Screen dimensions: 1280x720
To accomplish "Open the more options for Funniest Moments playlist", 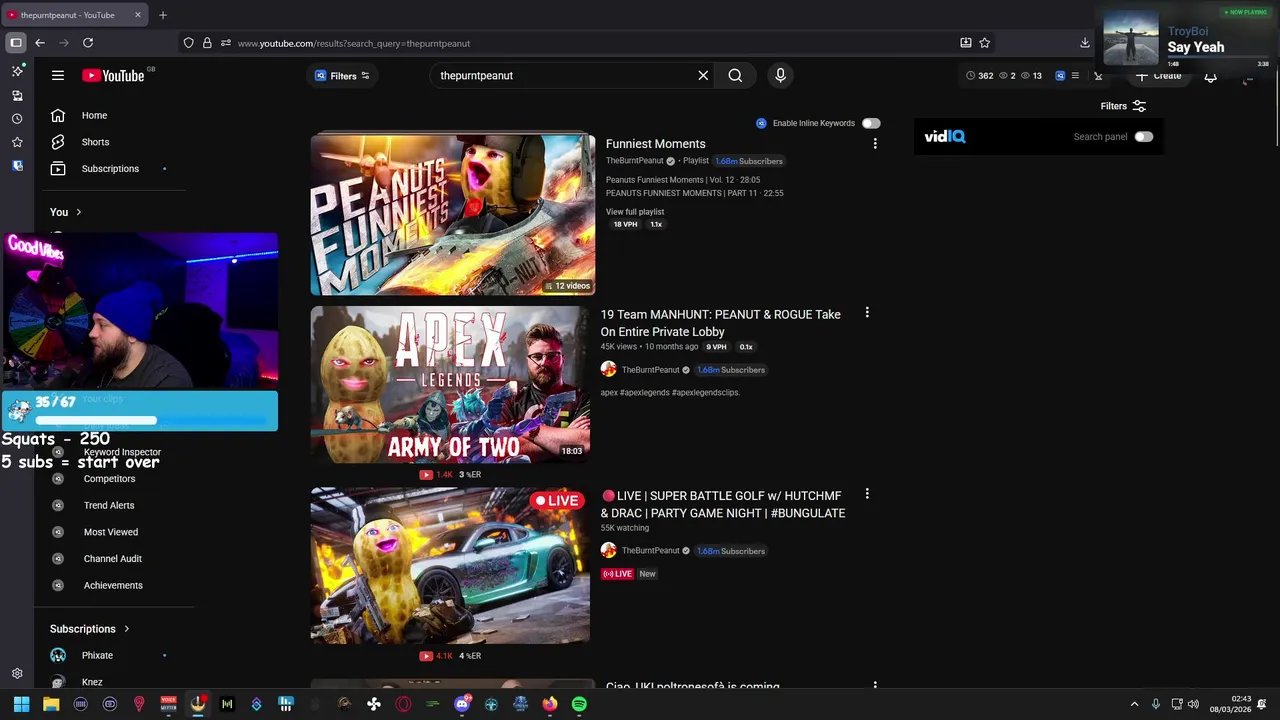I will (875, 144).
